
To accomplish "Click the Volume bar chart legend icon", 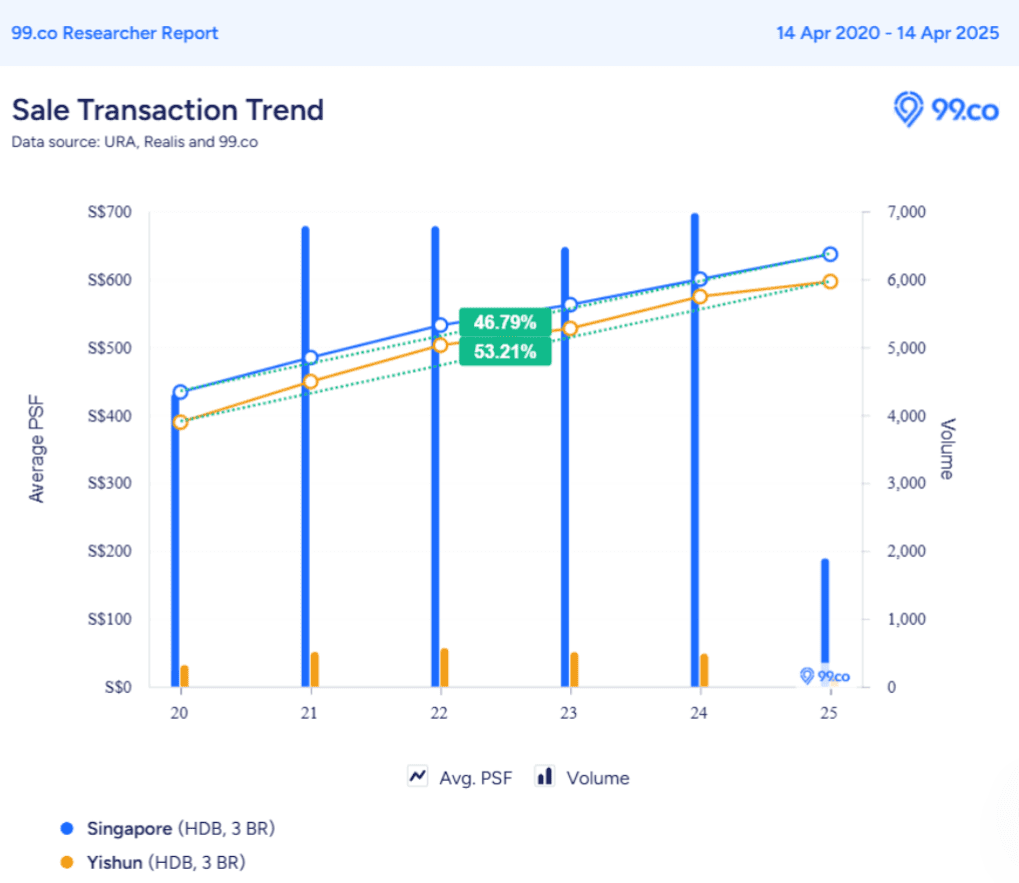I will [x=545, y=777].
